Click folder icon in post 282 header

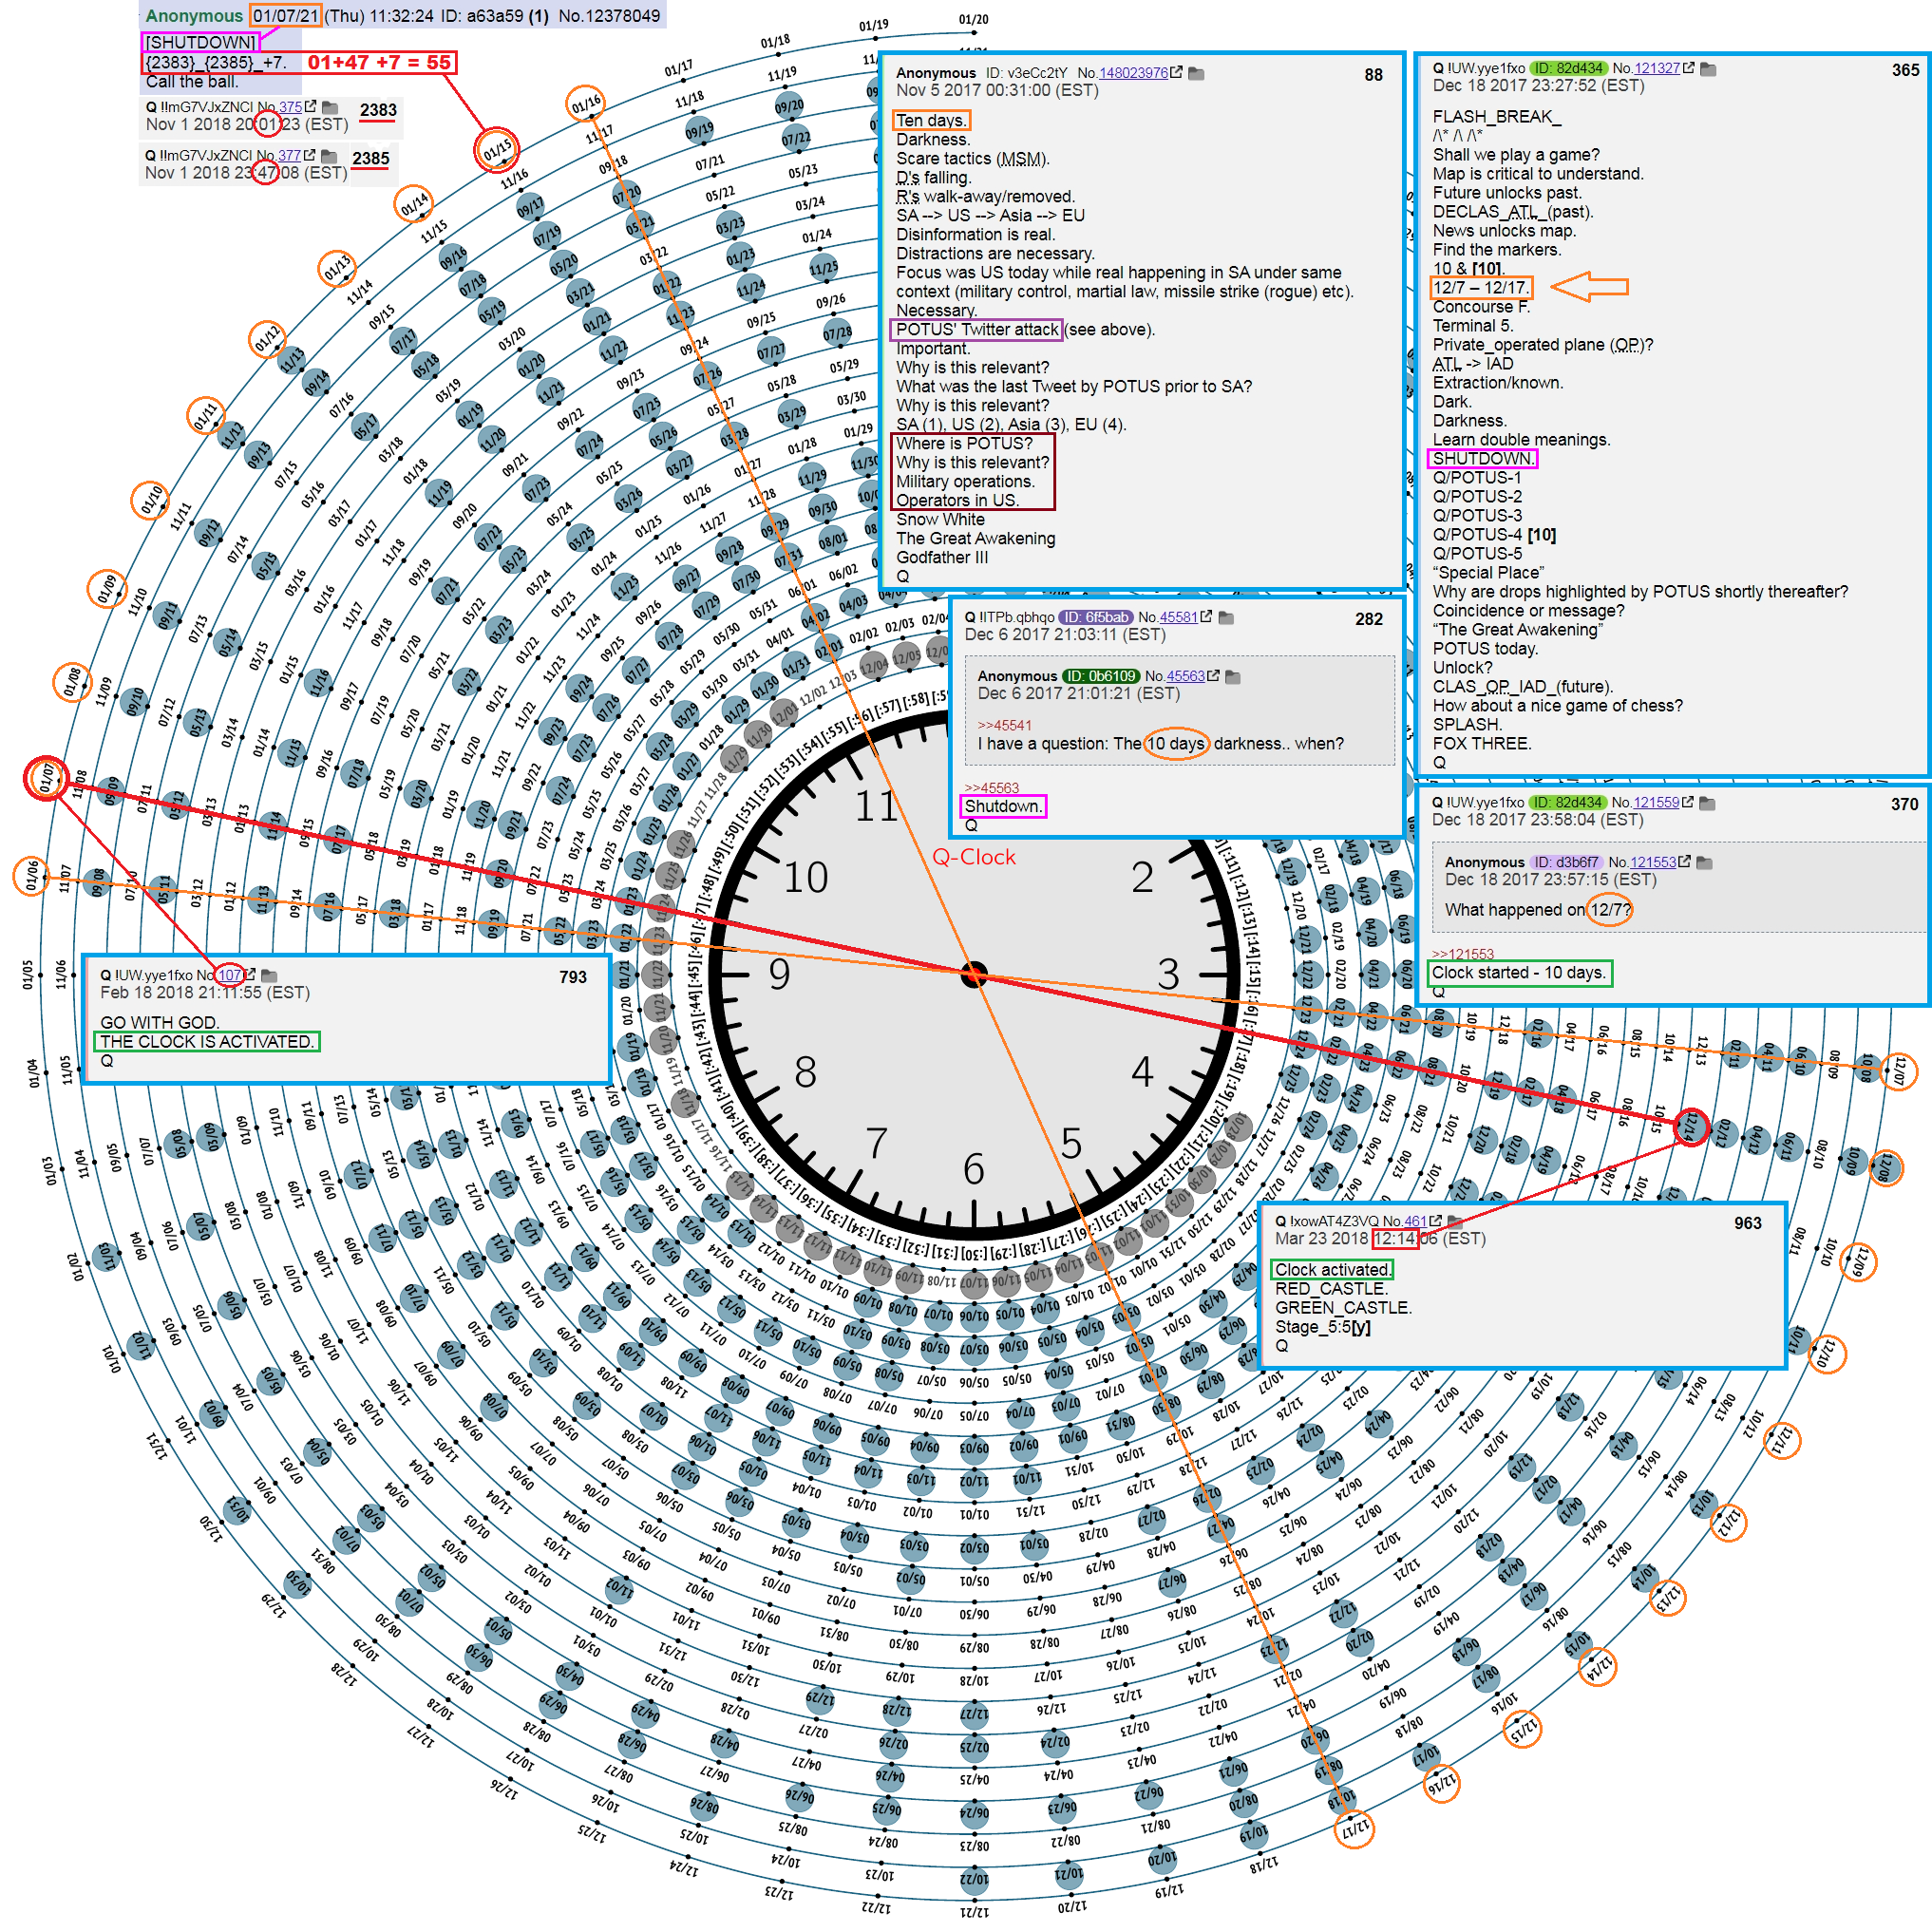coord(1226,618)
